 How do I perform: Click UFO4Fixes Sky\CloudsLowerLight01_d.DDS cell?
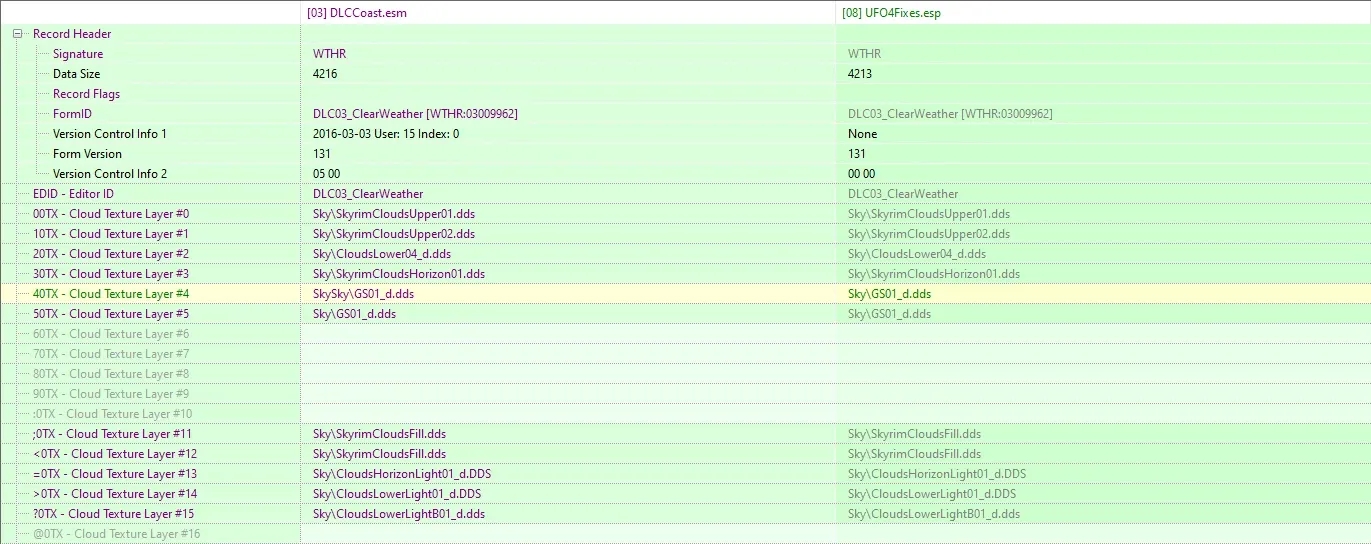click(932, 494)
